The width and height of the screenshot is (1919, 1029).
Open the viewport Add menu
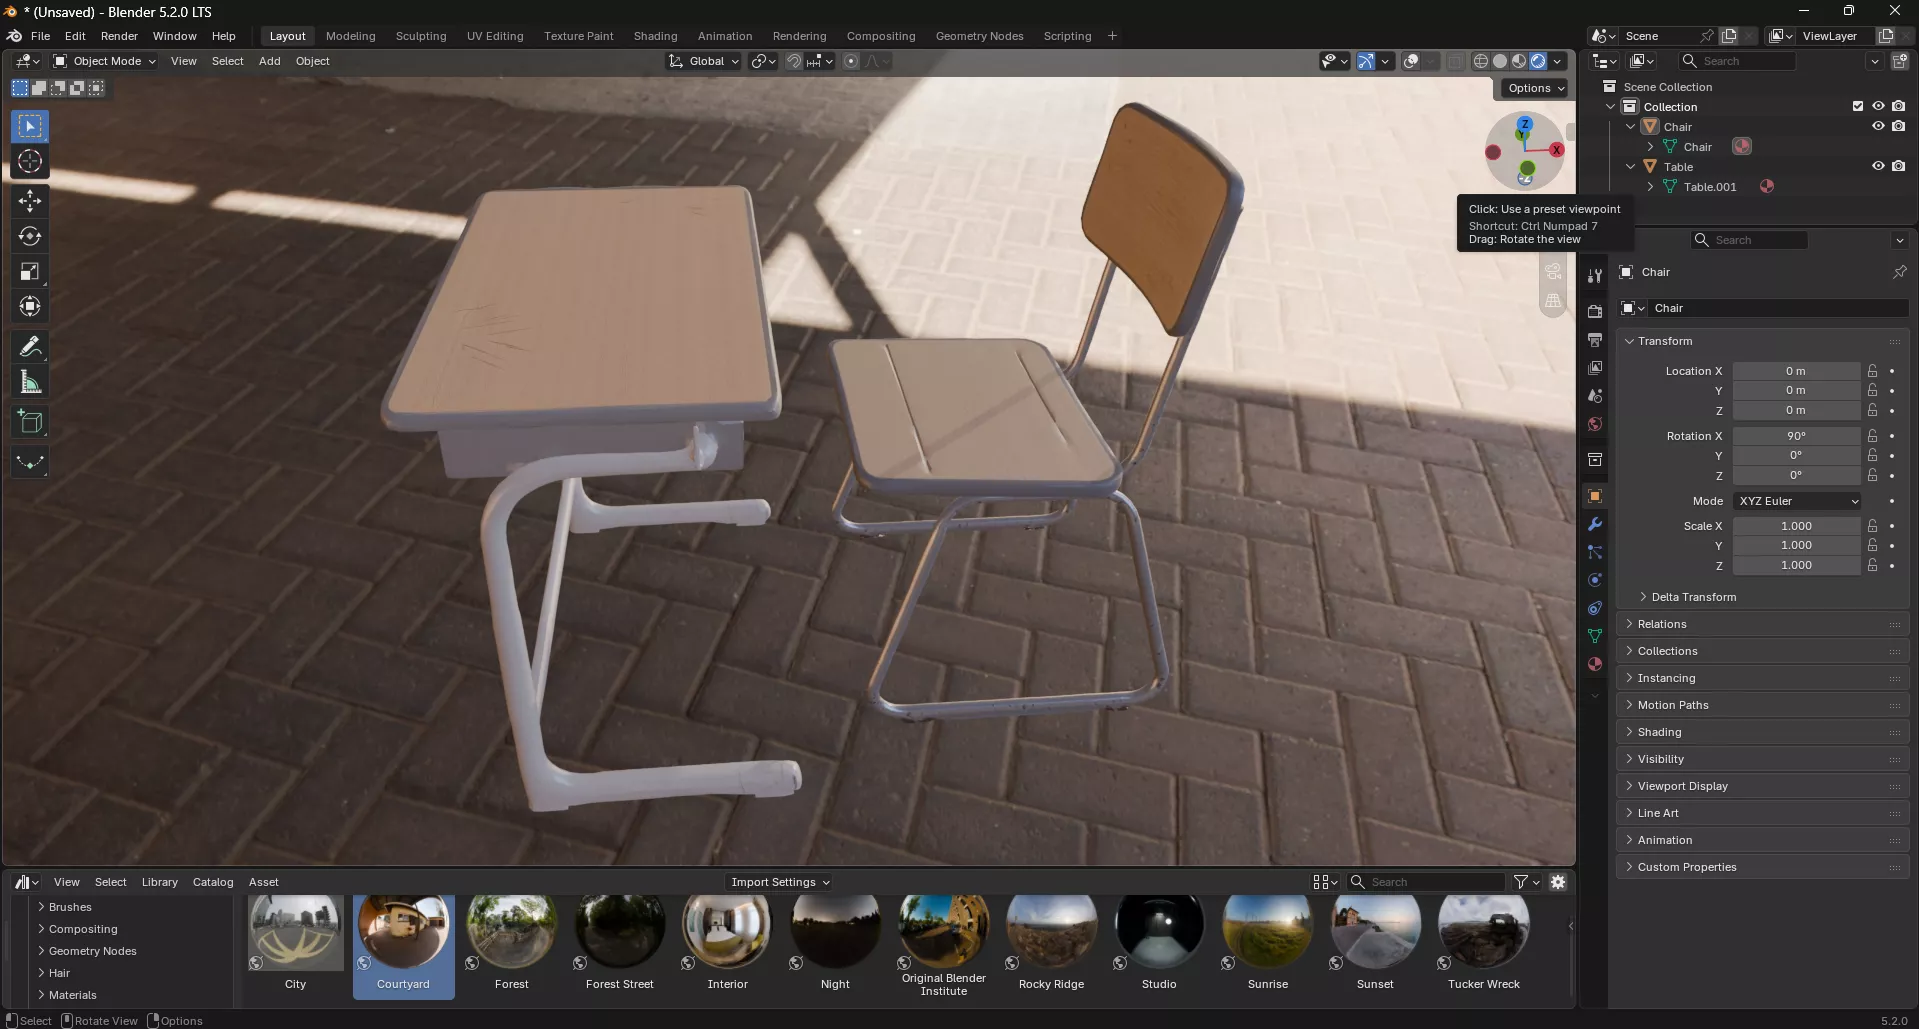270,61
